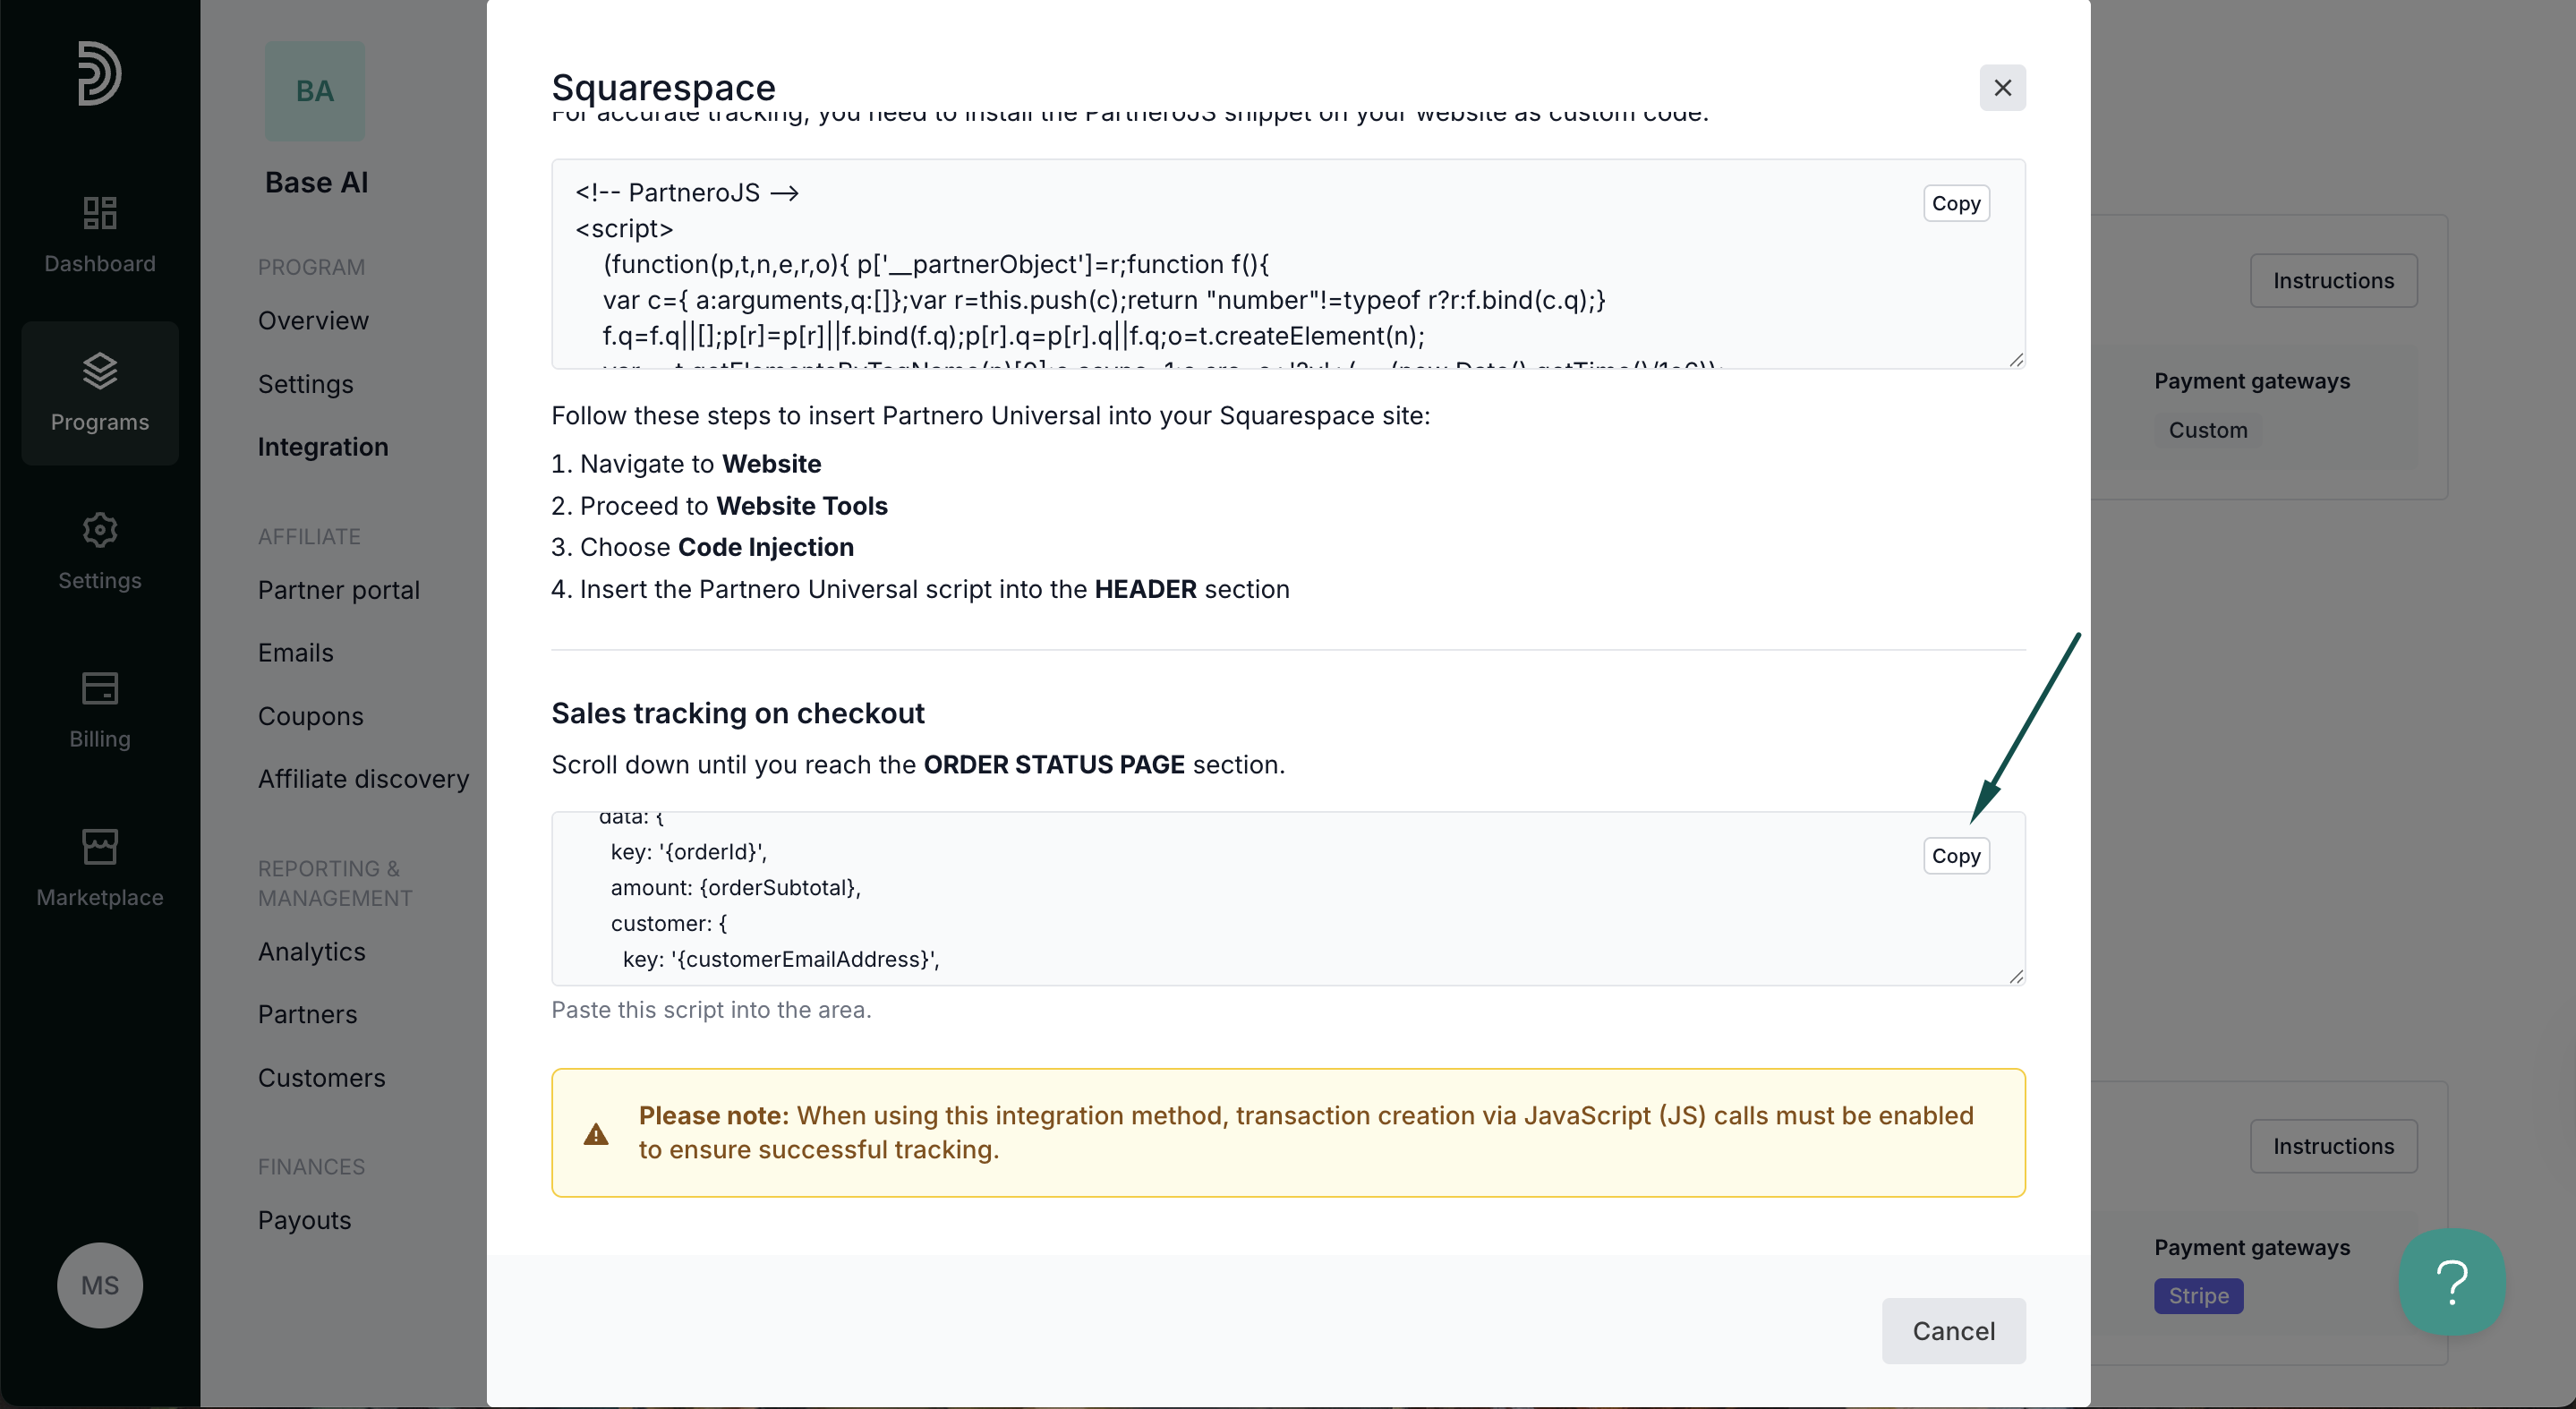Click the Cancel button

1953,1331
